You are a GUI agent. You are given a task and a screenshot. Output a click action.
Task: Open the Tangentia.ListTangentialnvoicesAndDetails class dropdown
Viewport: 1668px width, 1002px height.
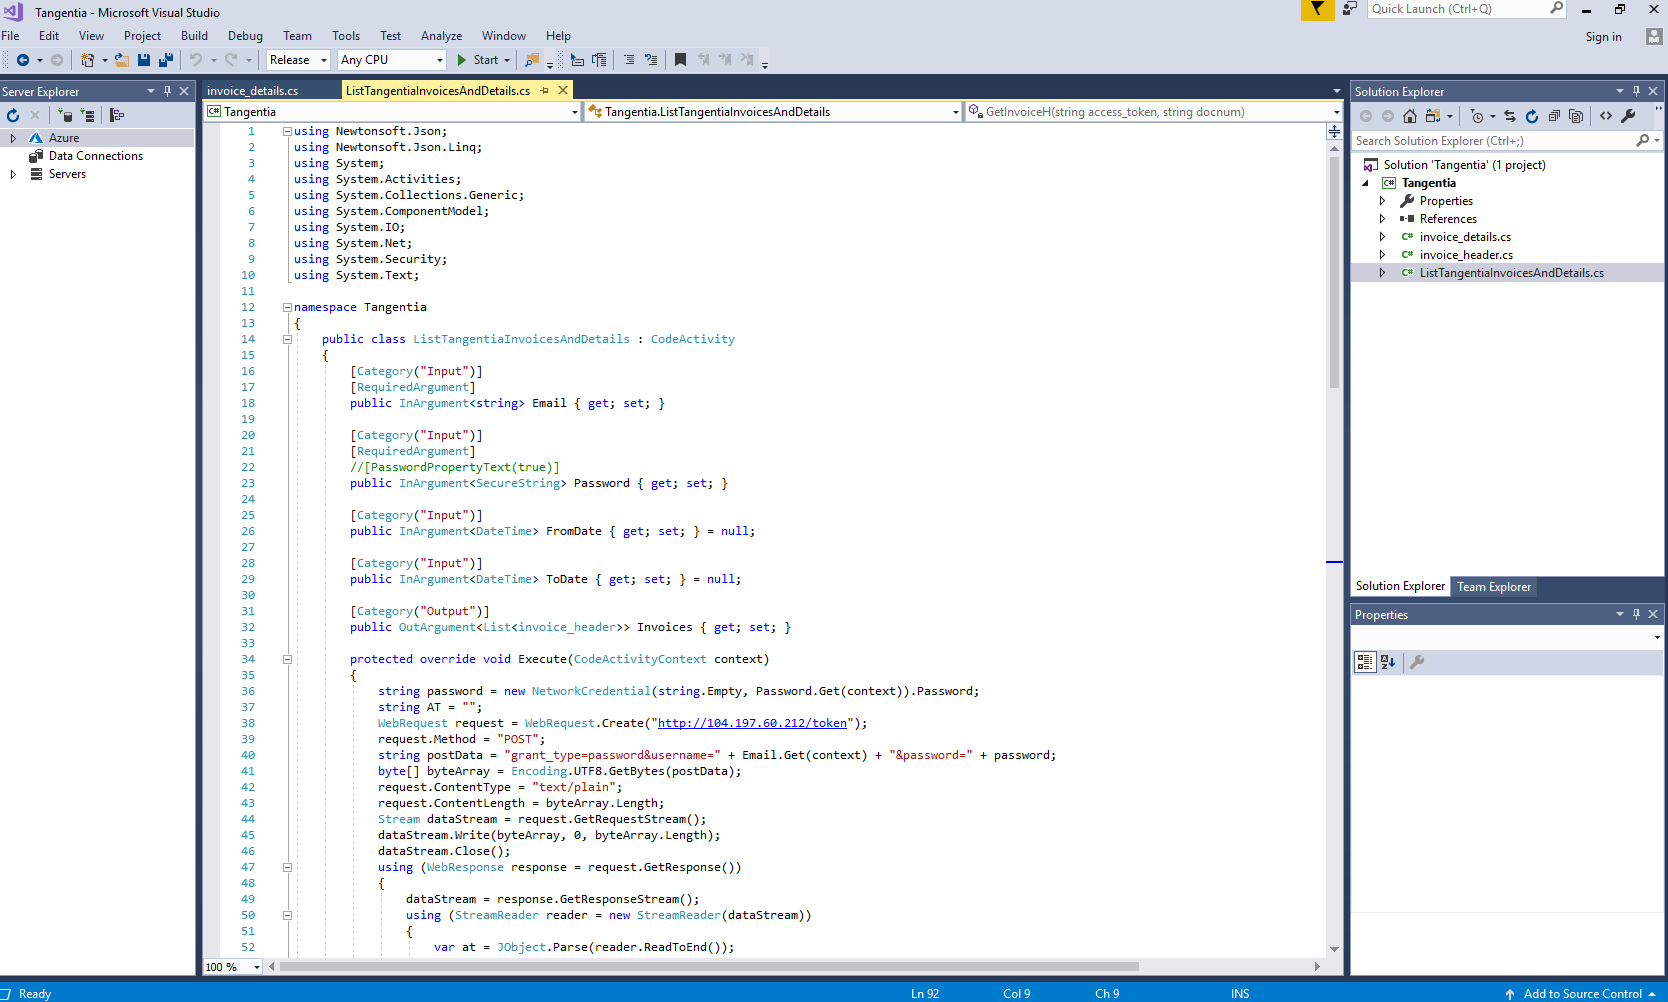pyautogui.click(x=773, y=112)
